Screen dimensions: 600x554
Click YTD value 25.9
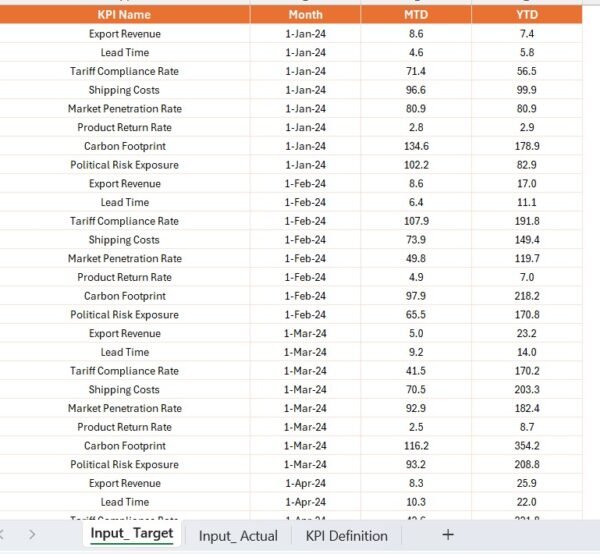click(527, 484)
